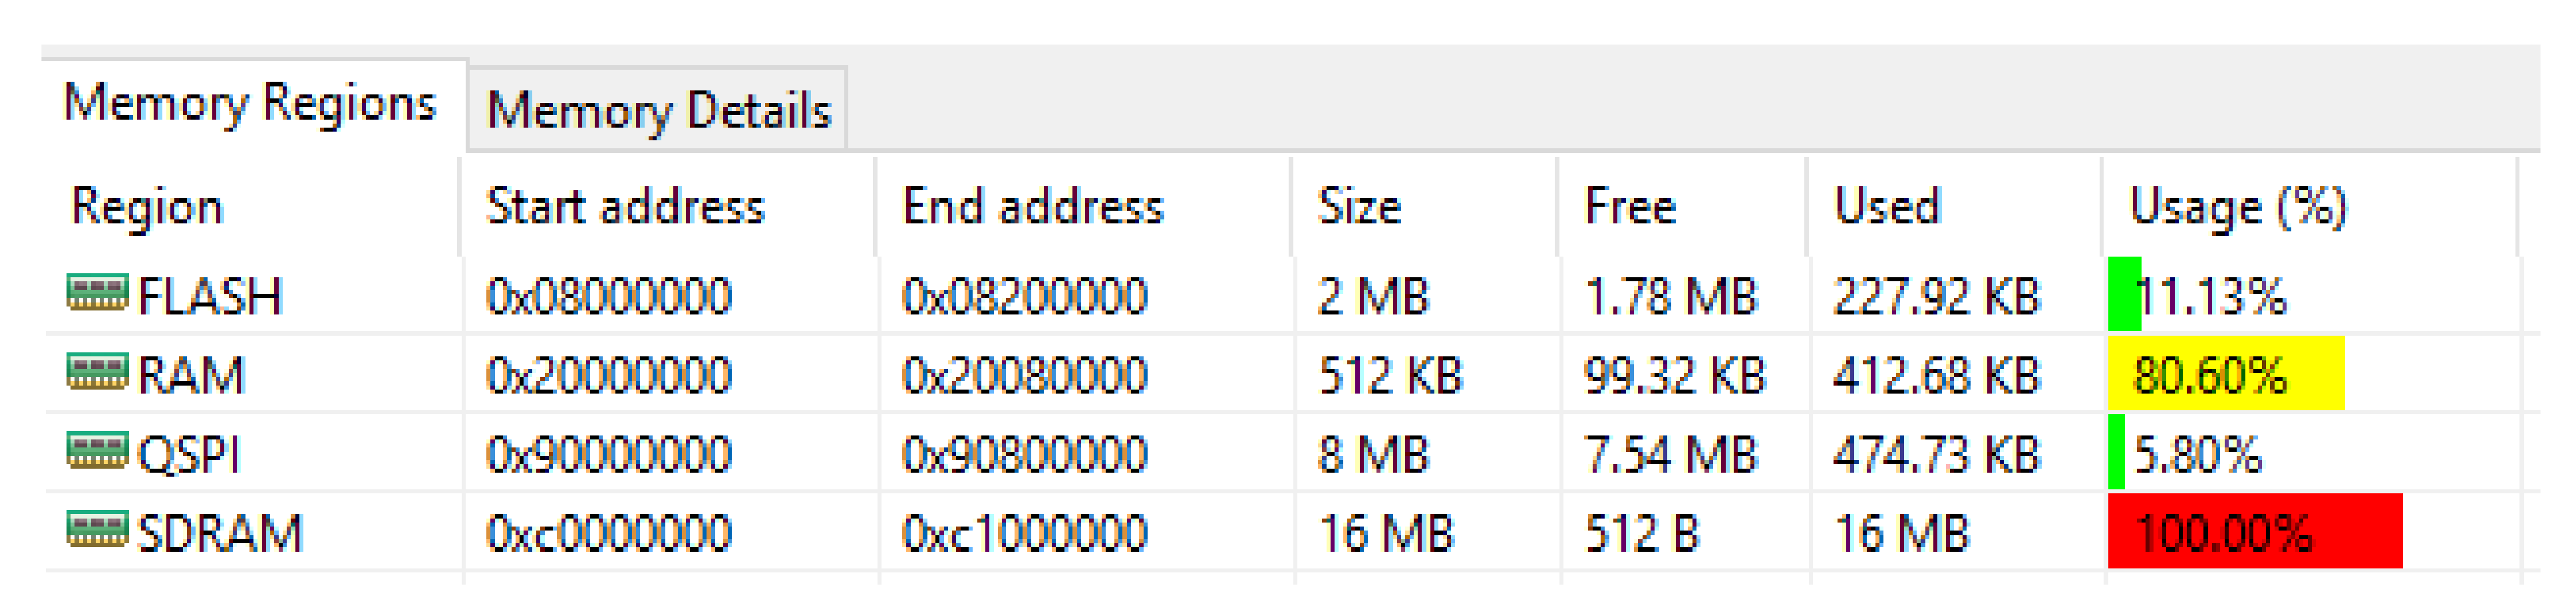2576x603 pixels.
Task: Switch to the Memory Details tab
Action: 658,110
